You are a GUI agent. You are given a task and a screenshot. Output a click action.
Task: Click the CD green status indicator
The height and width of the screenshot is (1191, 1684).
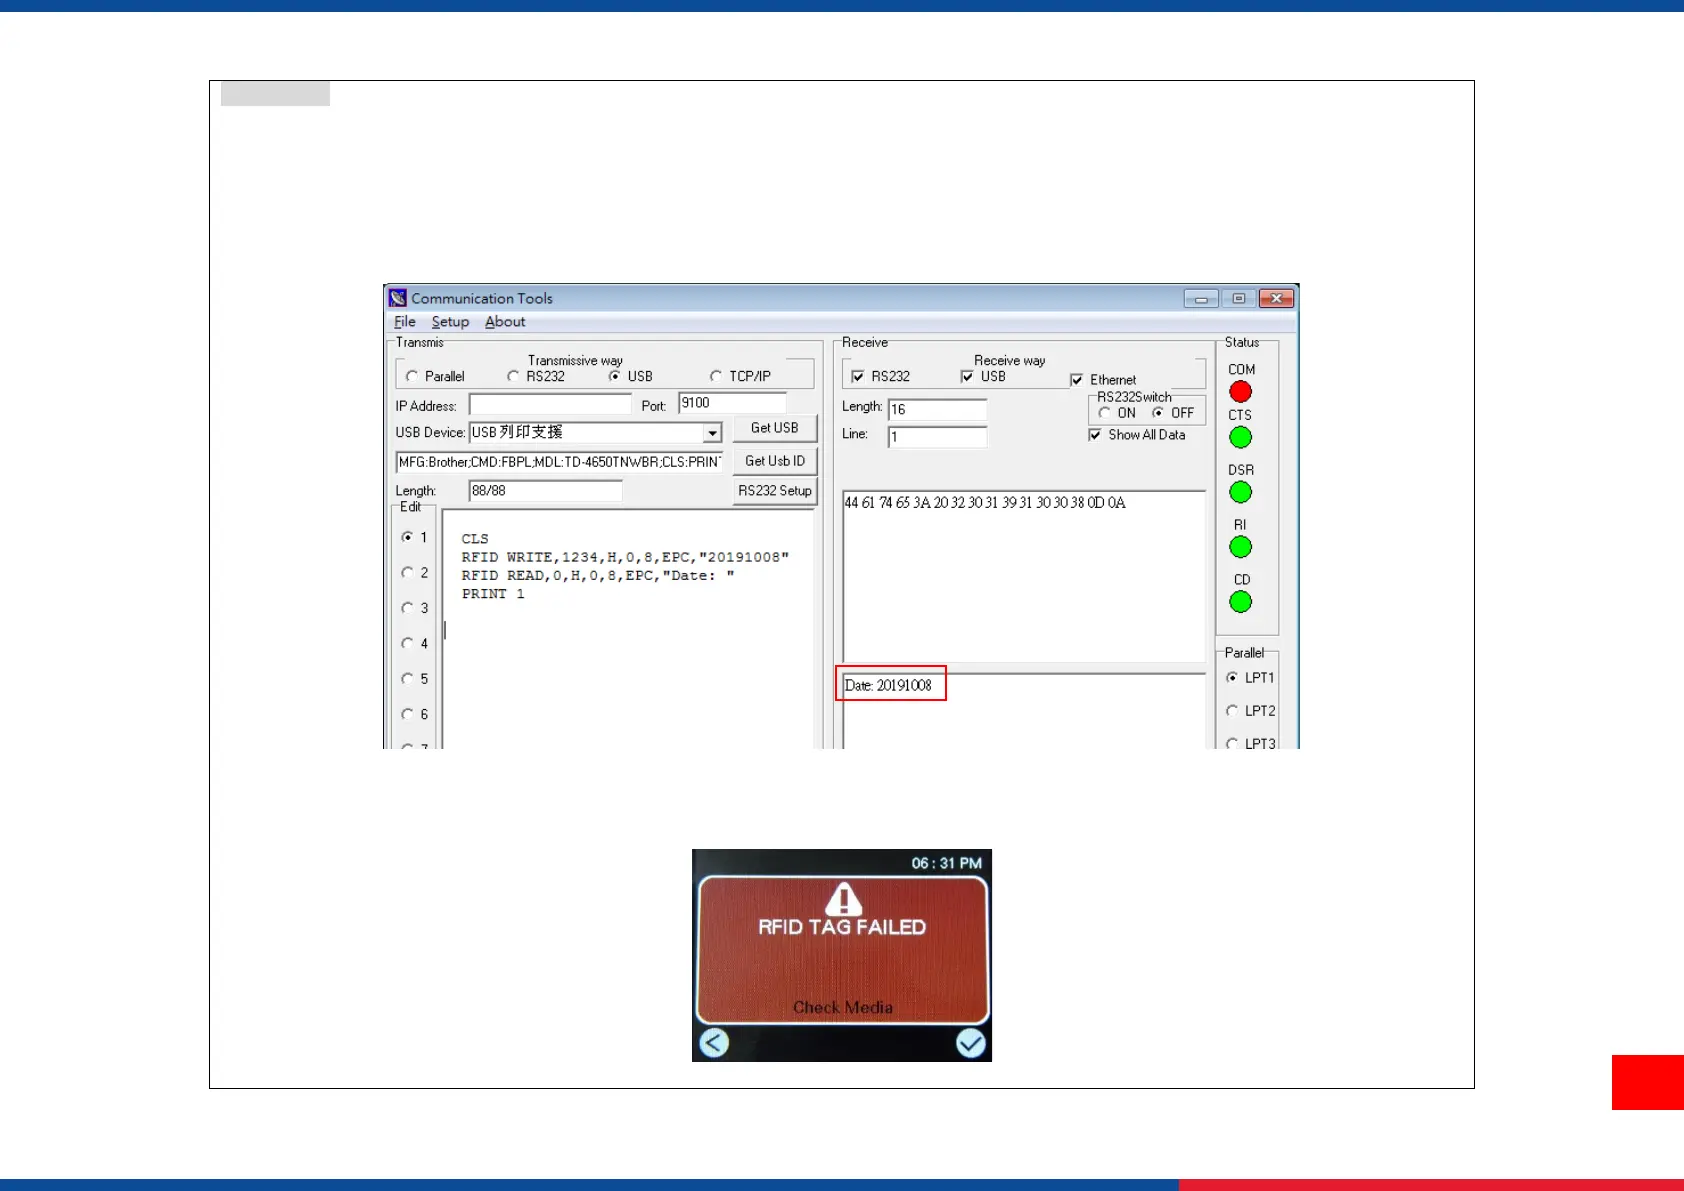(x=1240, y=602)
